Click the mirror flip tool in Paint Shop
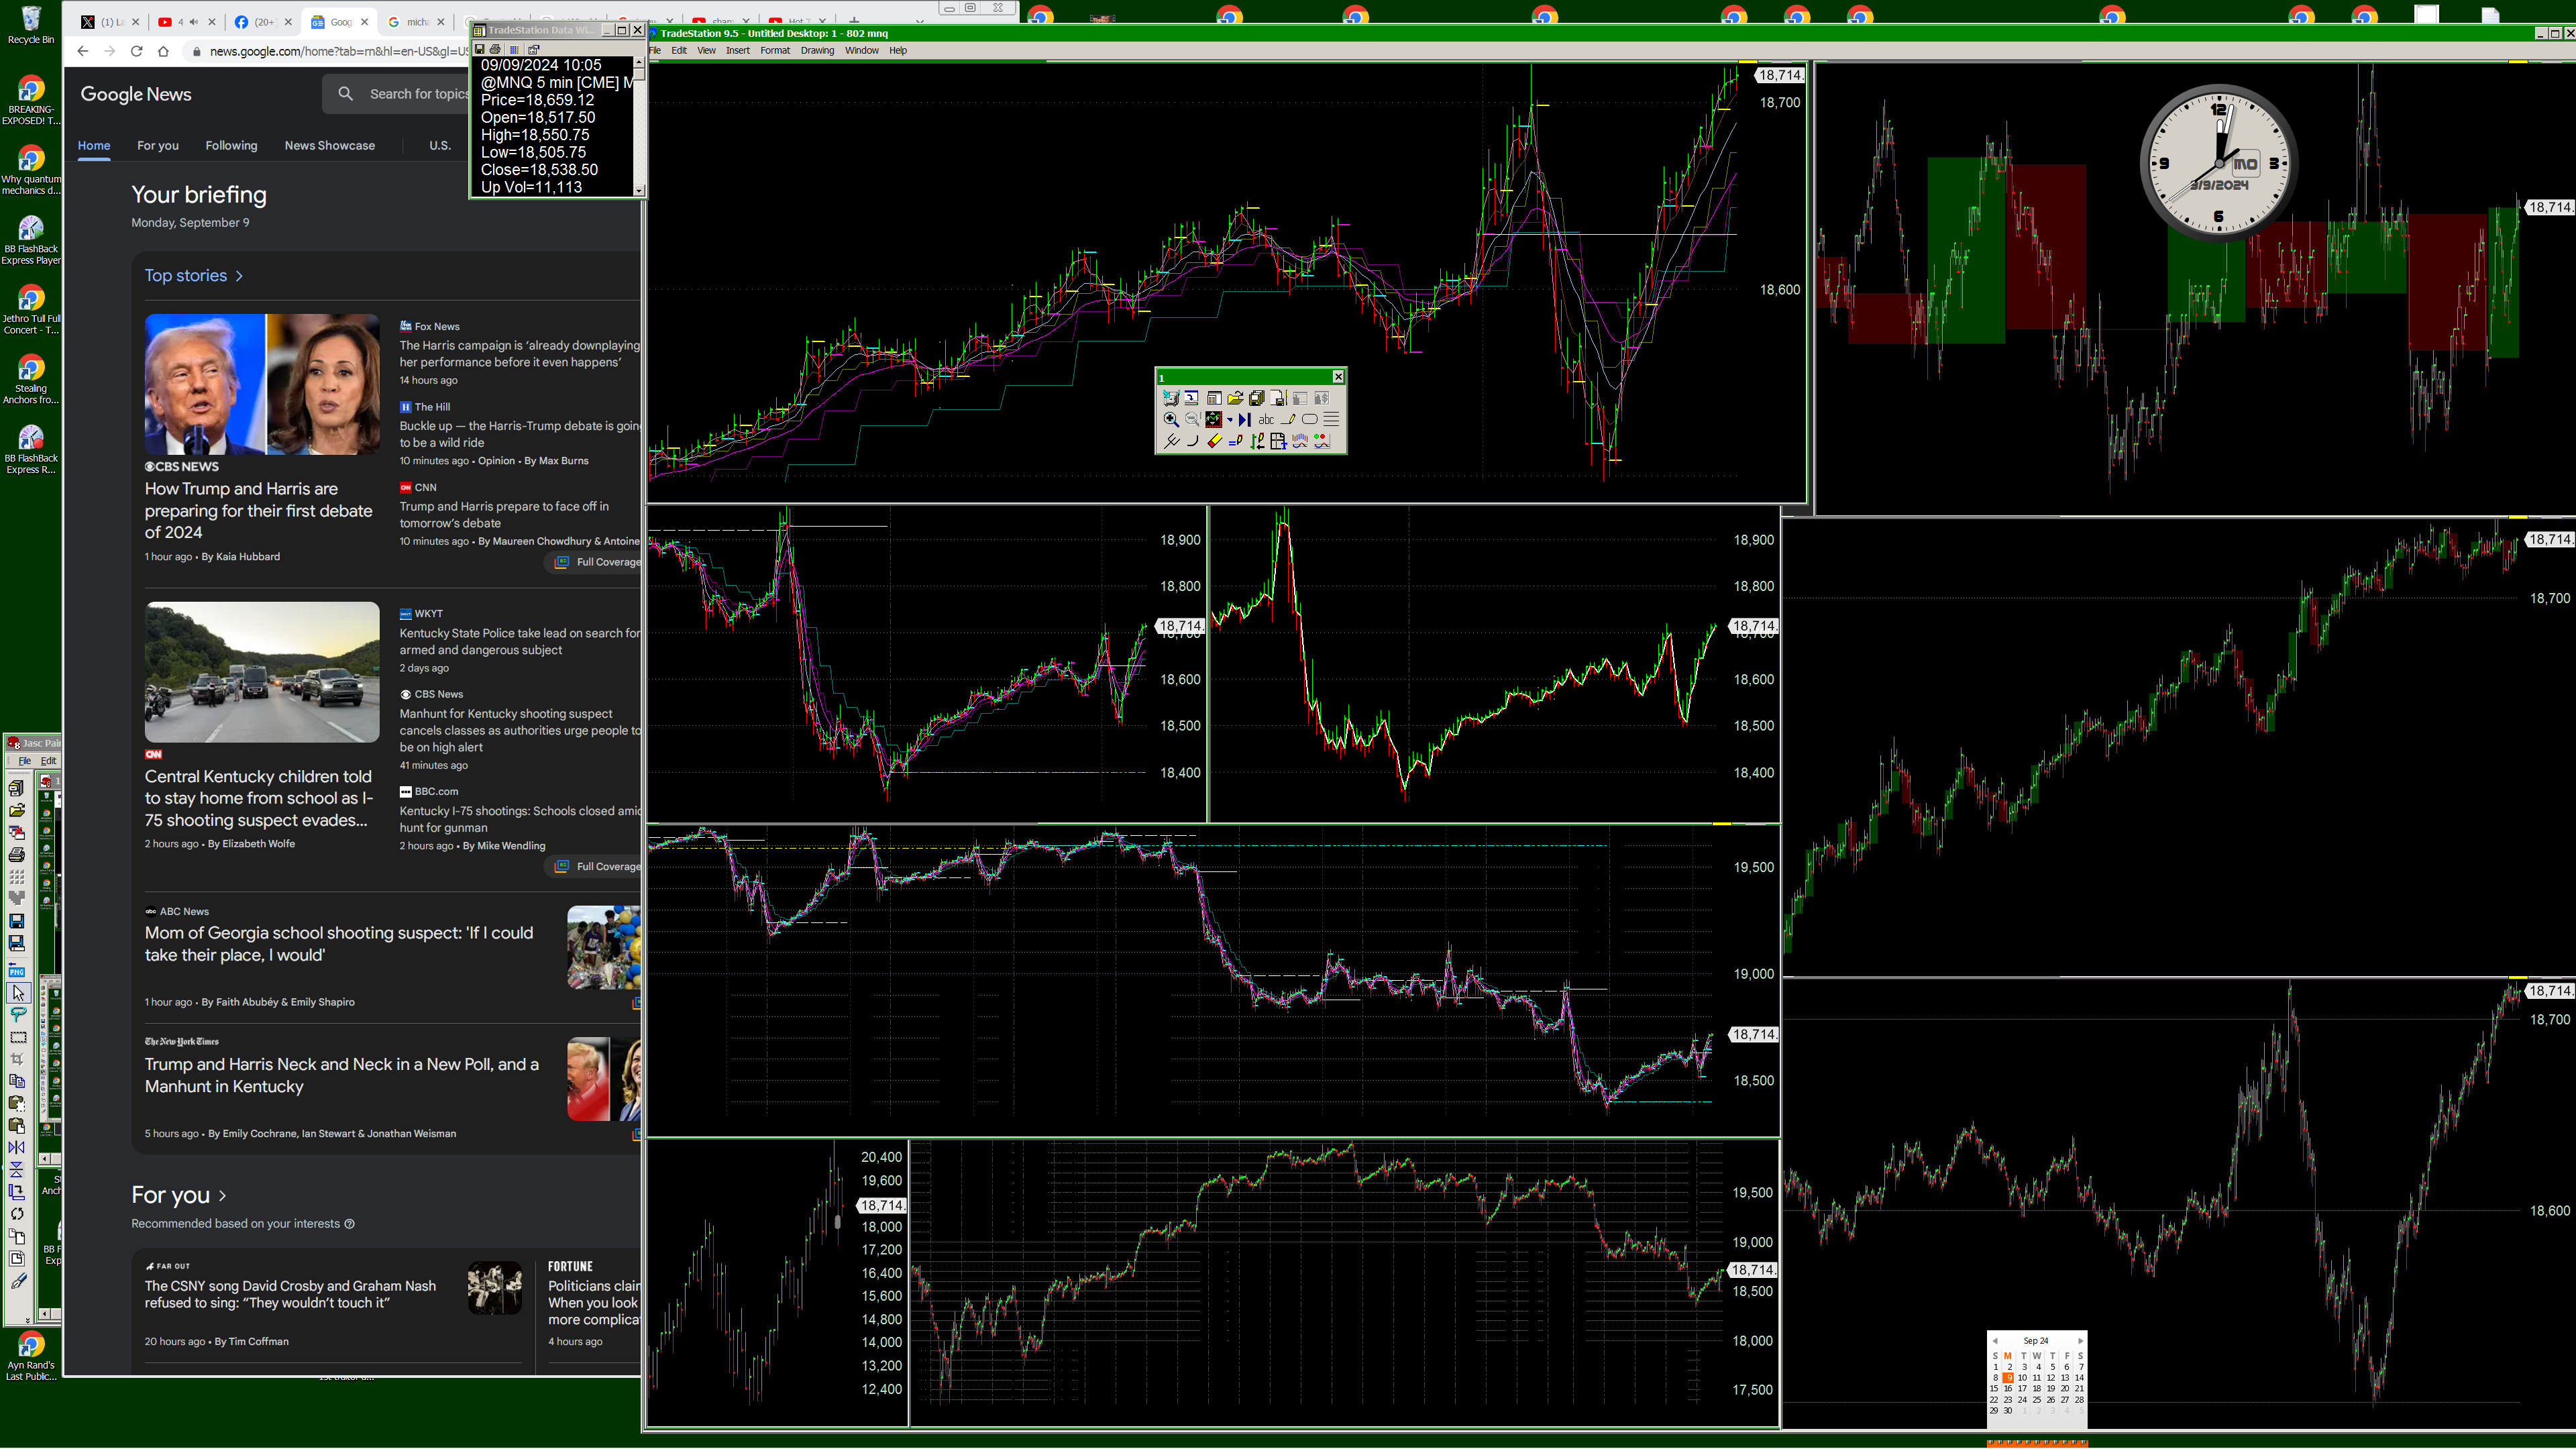Viewport: 2576px width, 1449px height. pyautogui.click(x=17, y=1147)
